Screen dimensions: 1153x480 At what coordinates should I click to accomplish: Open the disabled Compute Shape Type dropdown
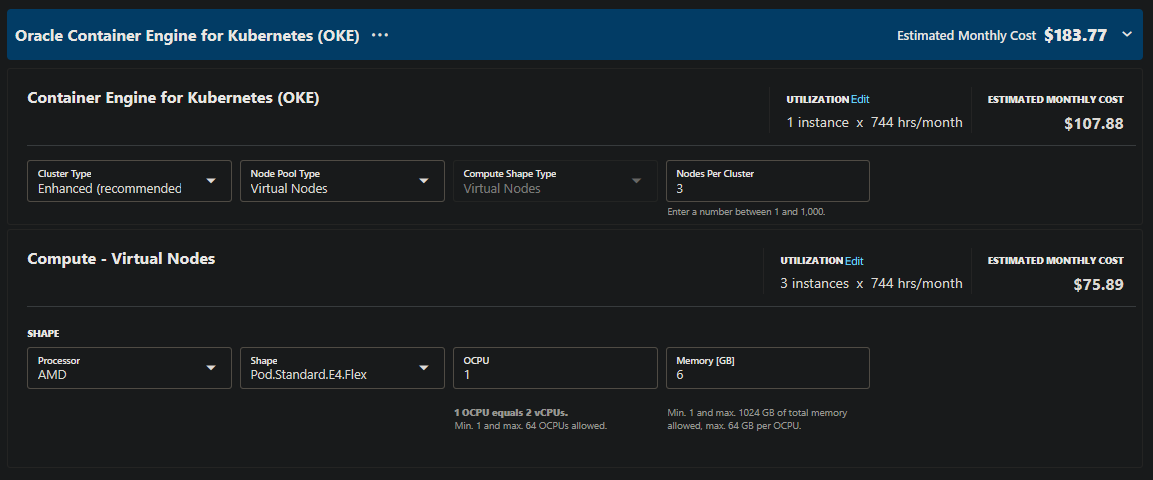point(556,181)
